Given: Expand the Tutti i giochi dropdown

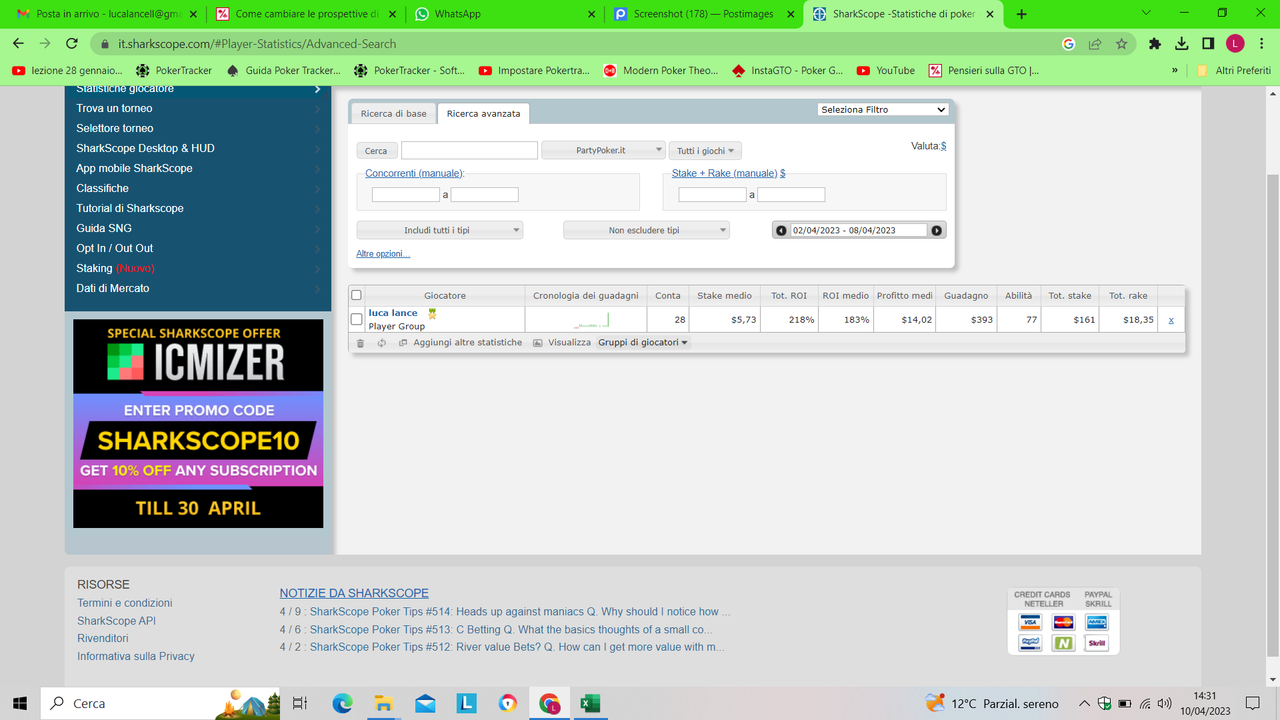Looking at the screenshot, I should pyautogui.click(x=707, y=149).
